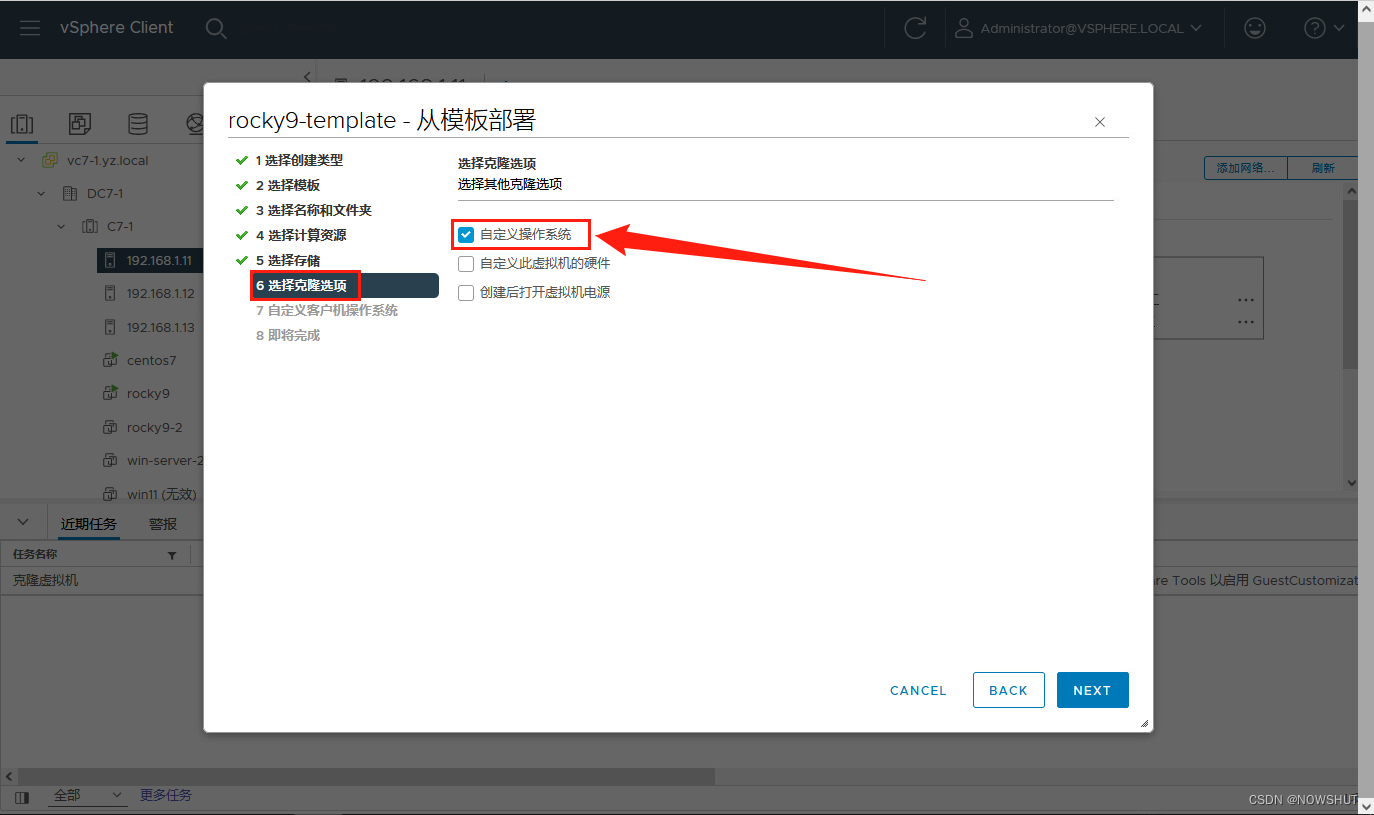Open the hamburger navigation menu
The image size is (1374, 815).
pos(30,28)
